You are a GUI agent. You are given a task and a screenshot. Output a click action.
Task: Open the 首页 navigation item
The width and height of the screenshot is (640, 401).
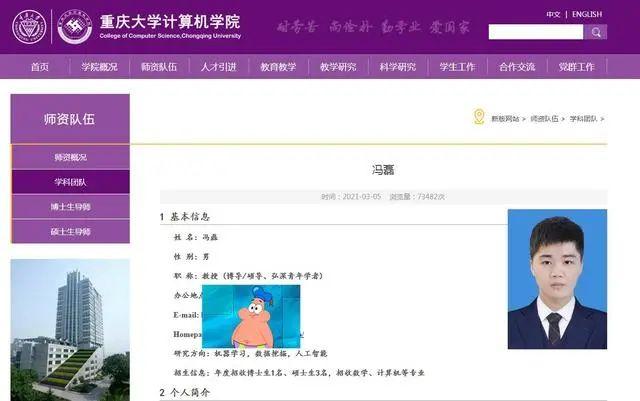pyautogui.click(x=40, y=67)
